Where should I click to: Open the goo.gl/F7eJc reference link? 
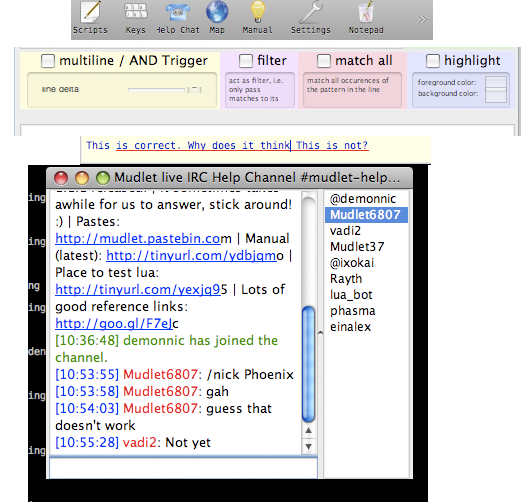(x=114, y=324)
